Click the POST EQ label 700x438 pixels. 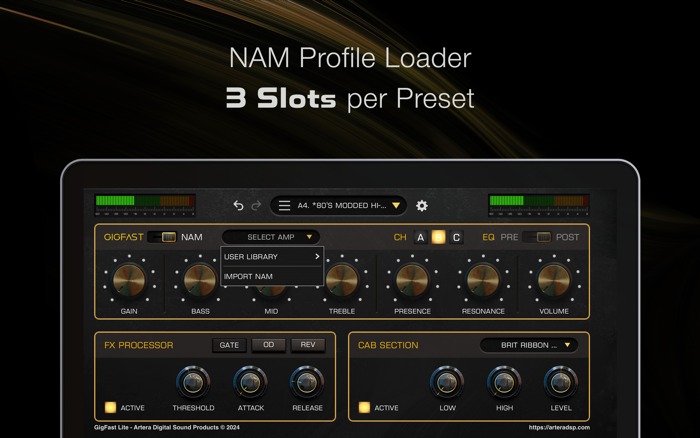(x=567, y=237)
